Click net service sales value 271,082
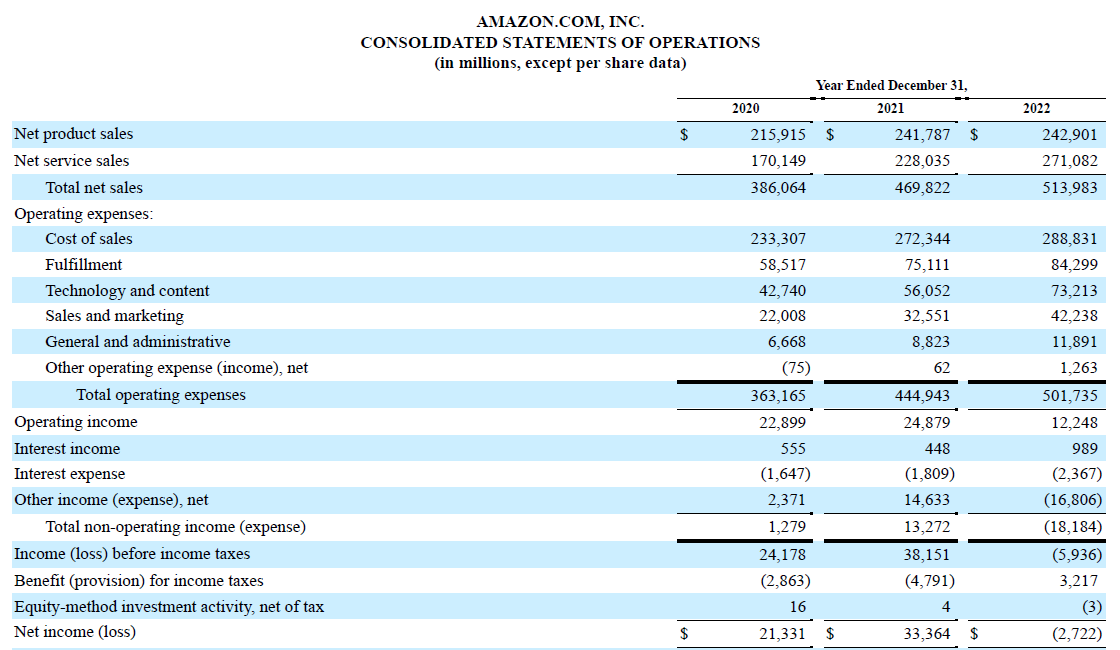Image resolution: width=1120 pixels, height=650 pixels. 1069,161
